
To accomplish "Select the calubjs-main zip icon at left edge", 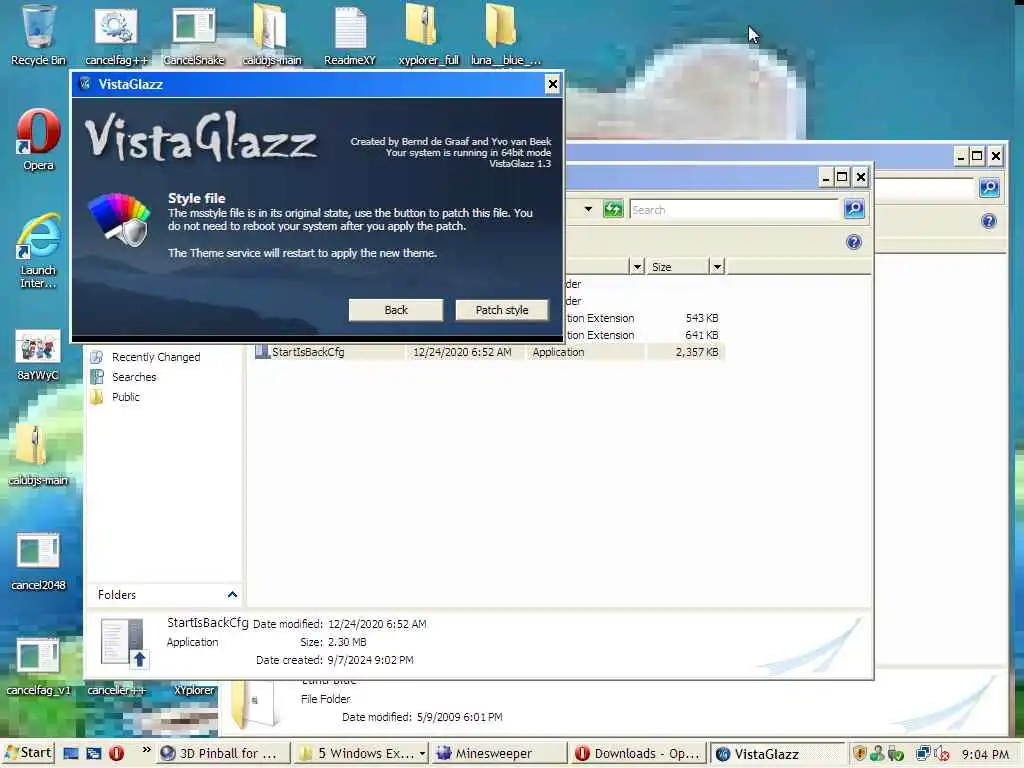I will [38, 455].
